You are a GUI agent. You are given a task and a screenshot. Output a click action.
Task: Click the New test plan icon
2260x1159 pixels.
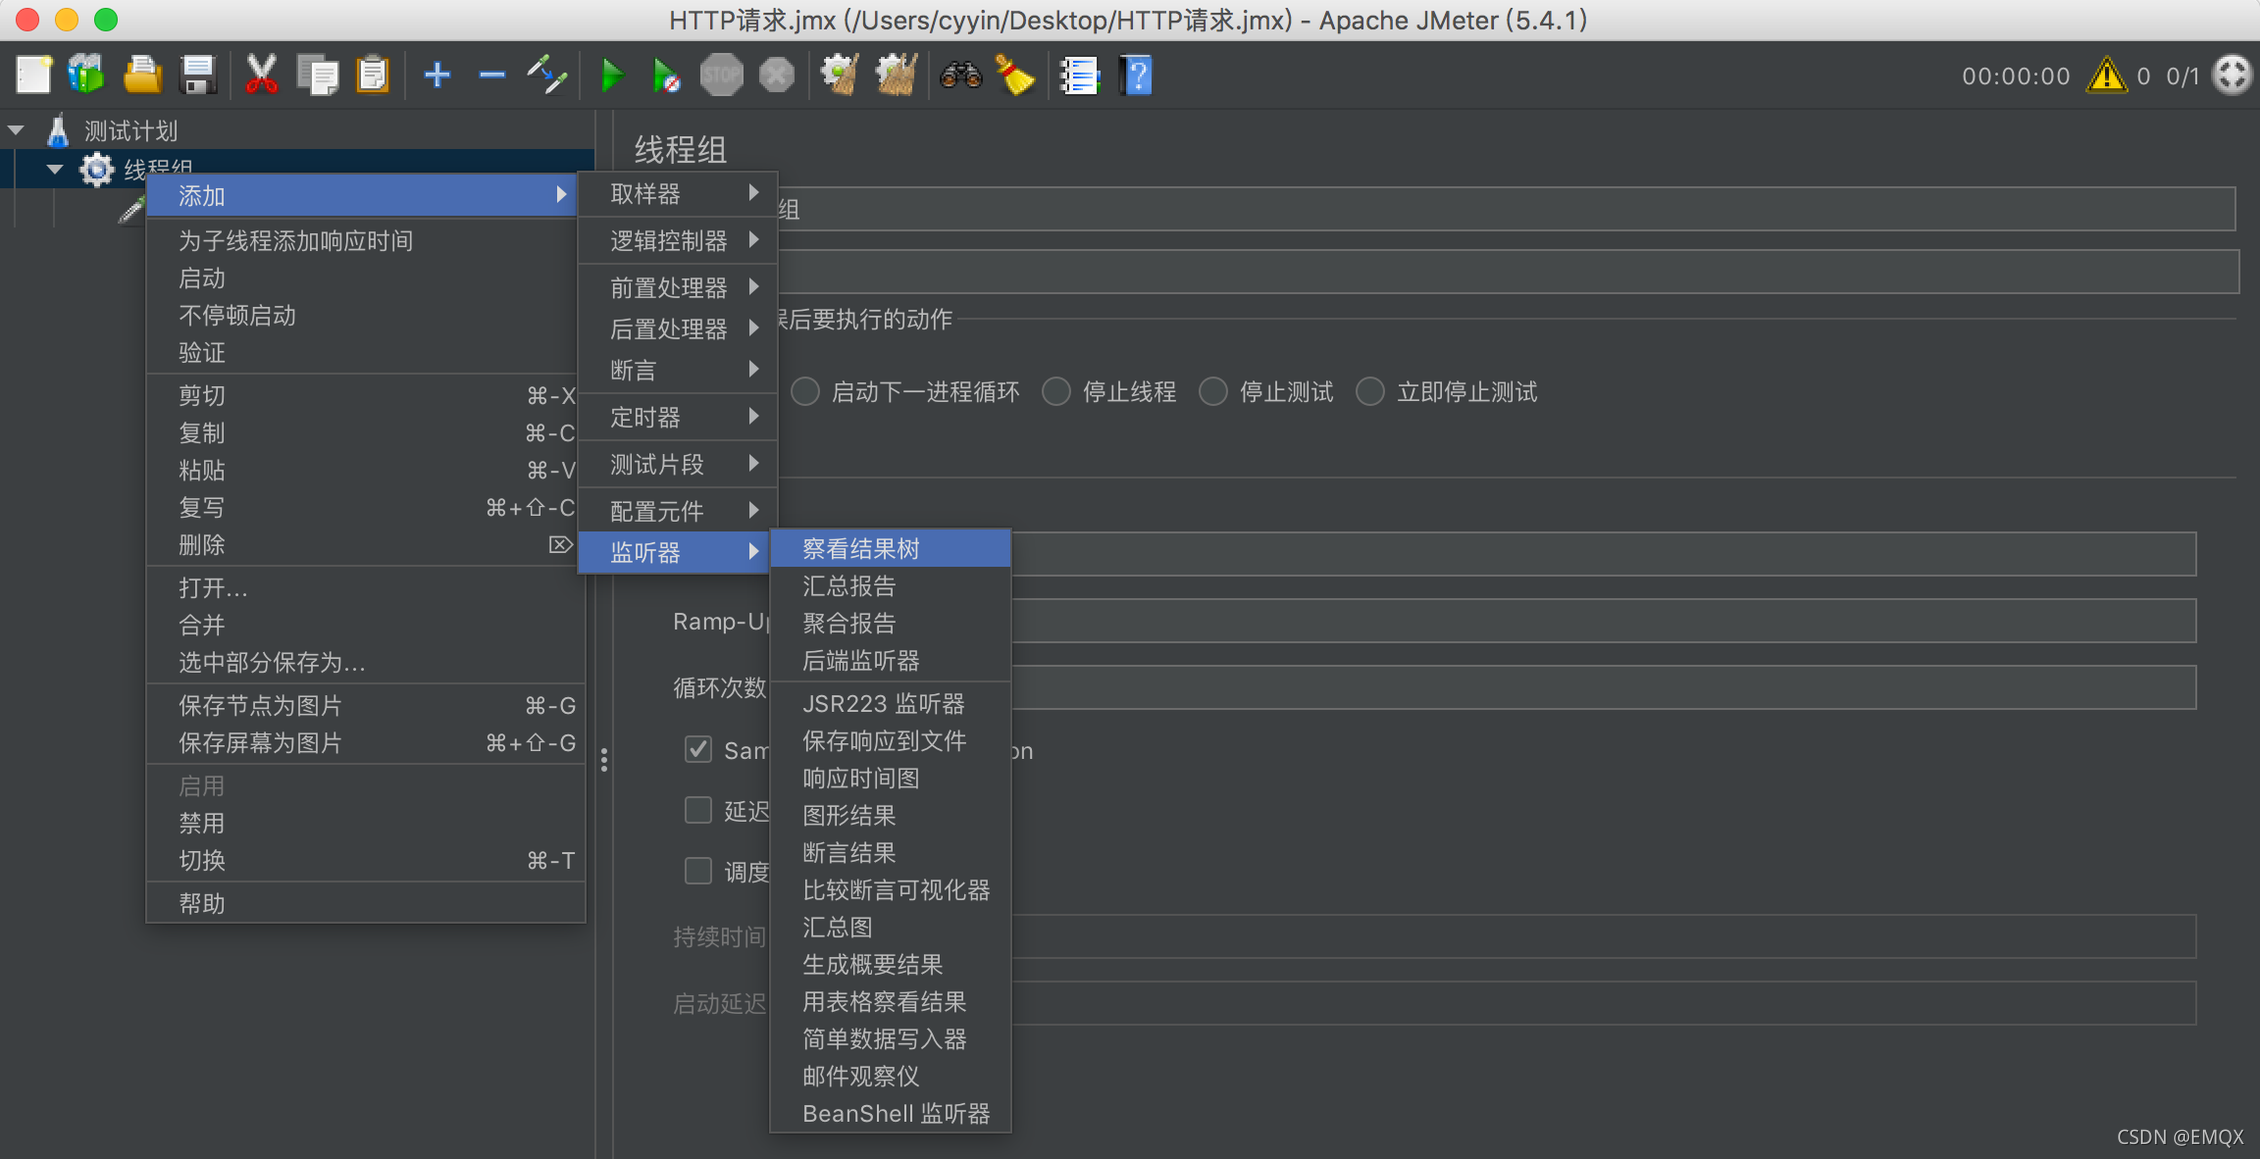click(33, 75)
